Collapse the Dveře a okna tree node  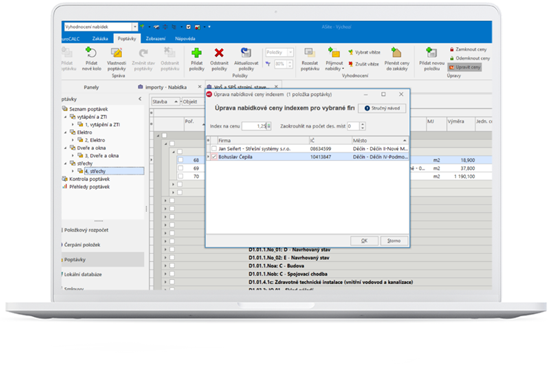(x=66, y=148)
